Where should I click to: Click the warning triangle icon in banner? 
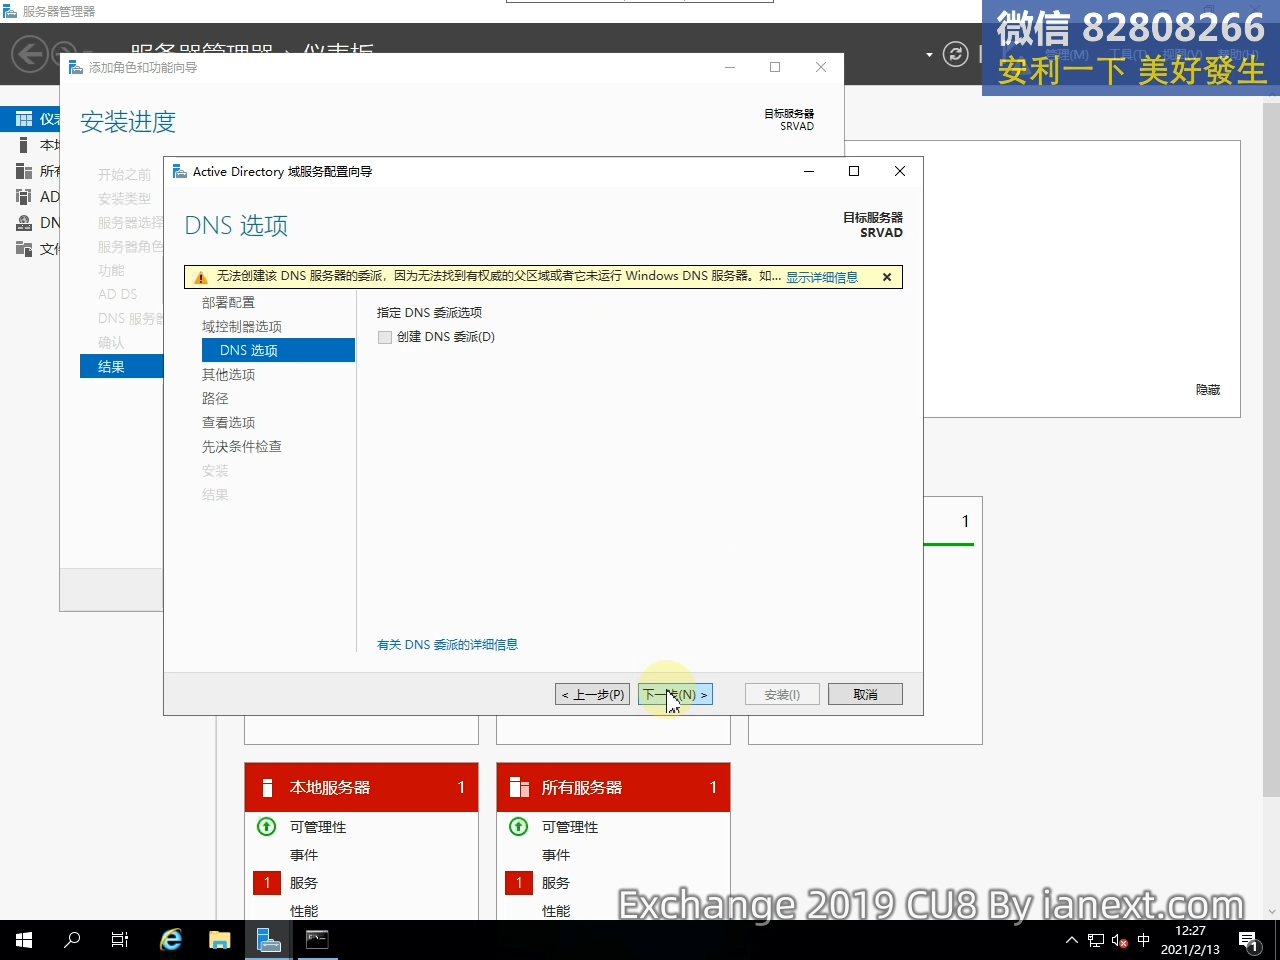pos(200,277)
